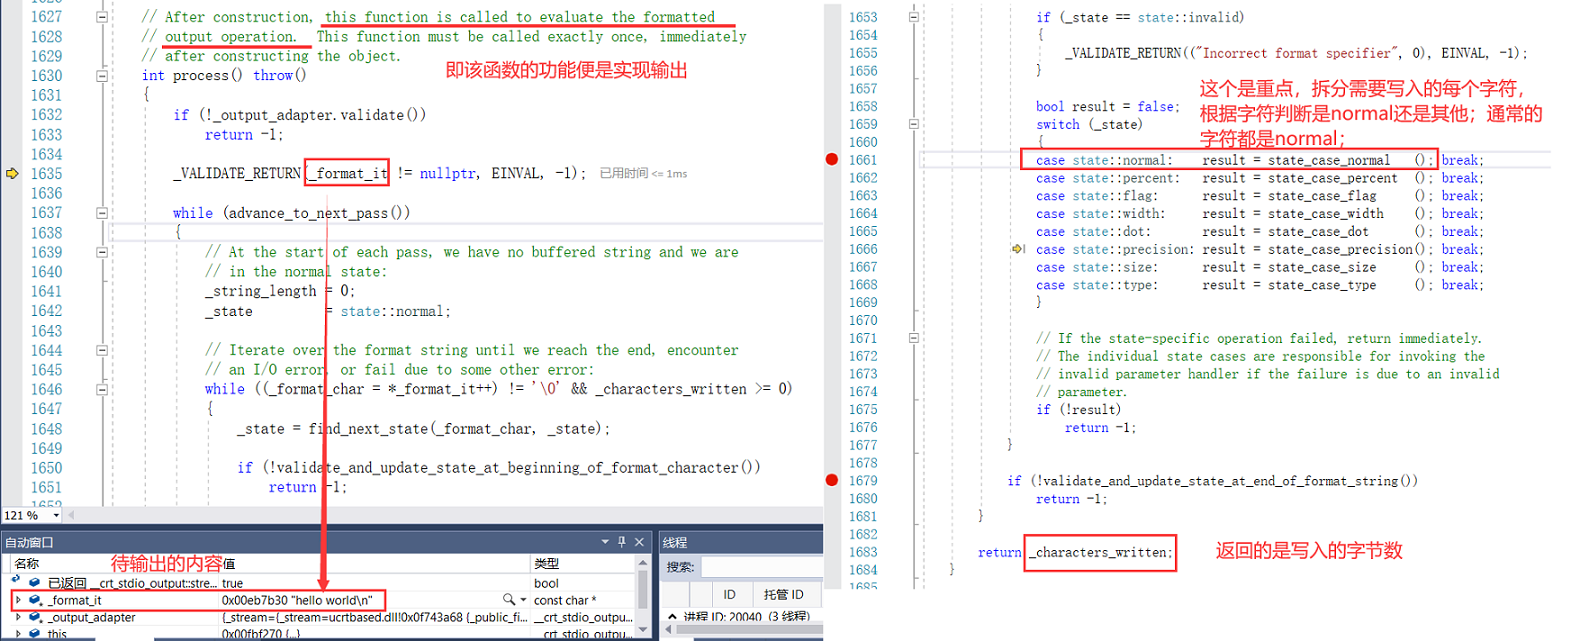Open the 自动窗口 window options dropdown arrow
Image resolution: width=1580 pixels, height=641 pixels.
coord(605,542)
